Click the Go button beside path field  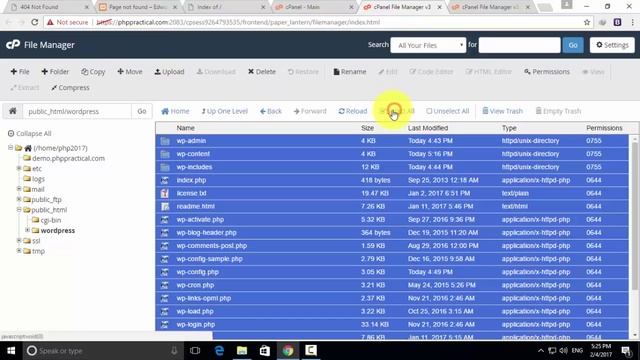[142, 111]
